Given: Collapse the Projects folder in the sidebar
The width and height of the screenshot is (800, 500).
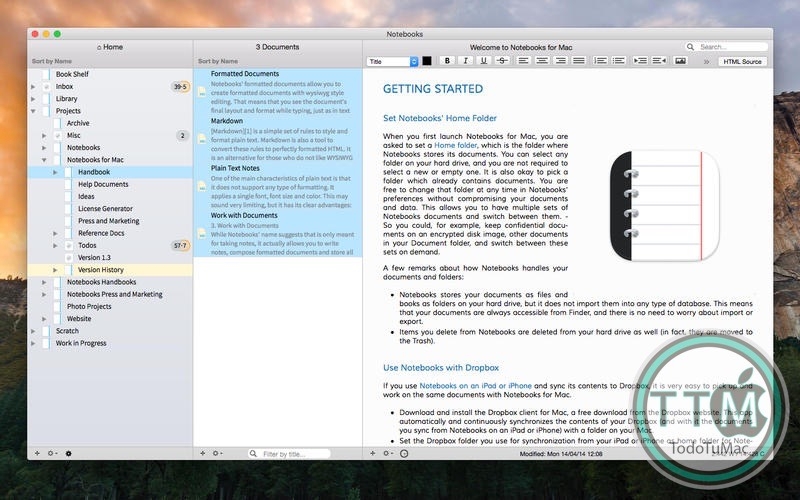Looking at the screenshot, I should point(33,111).
